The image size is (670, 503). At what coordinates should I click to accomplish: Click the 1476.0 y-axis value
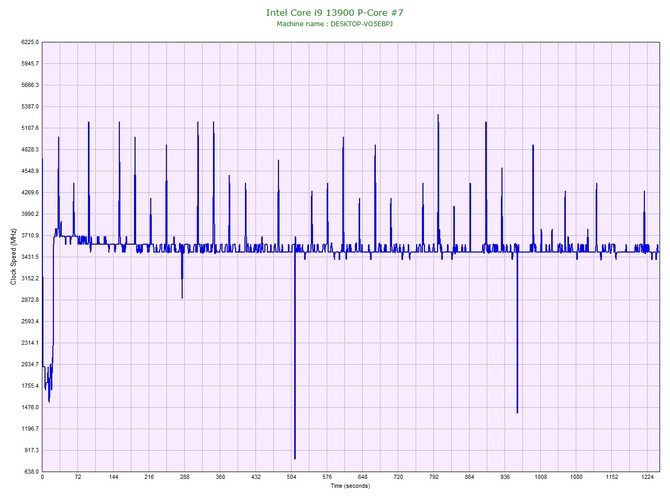30,407
